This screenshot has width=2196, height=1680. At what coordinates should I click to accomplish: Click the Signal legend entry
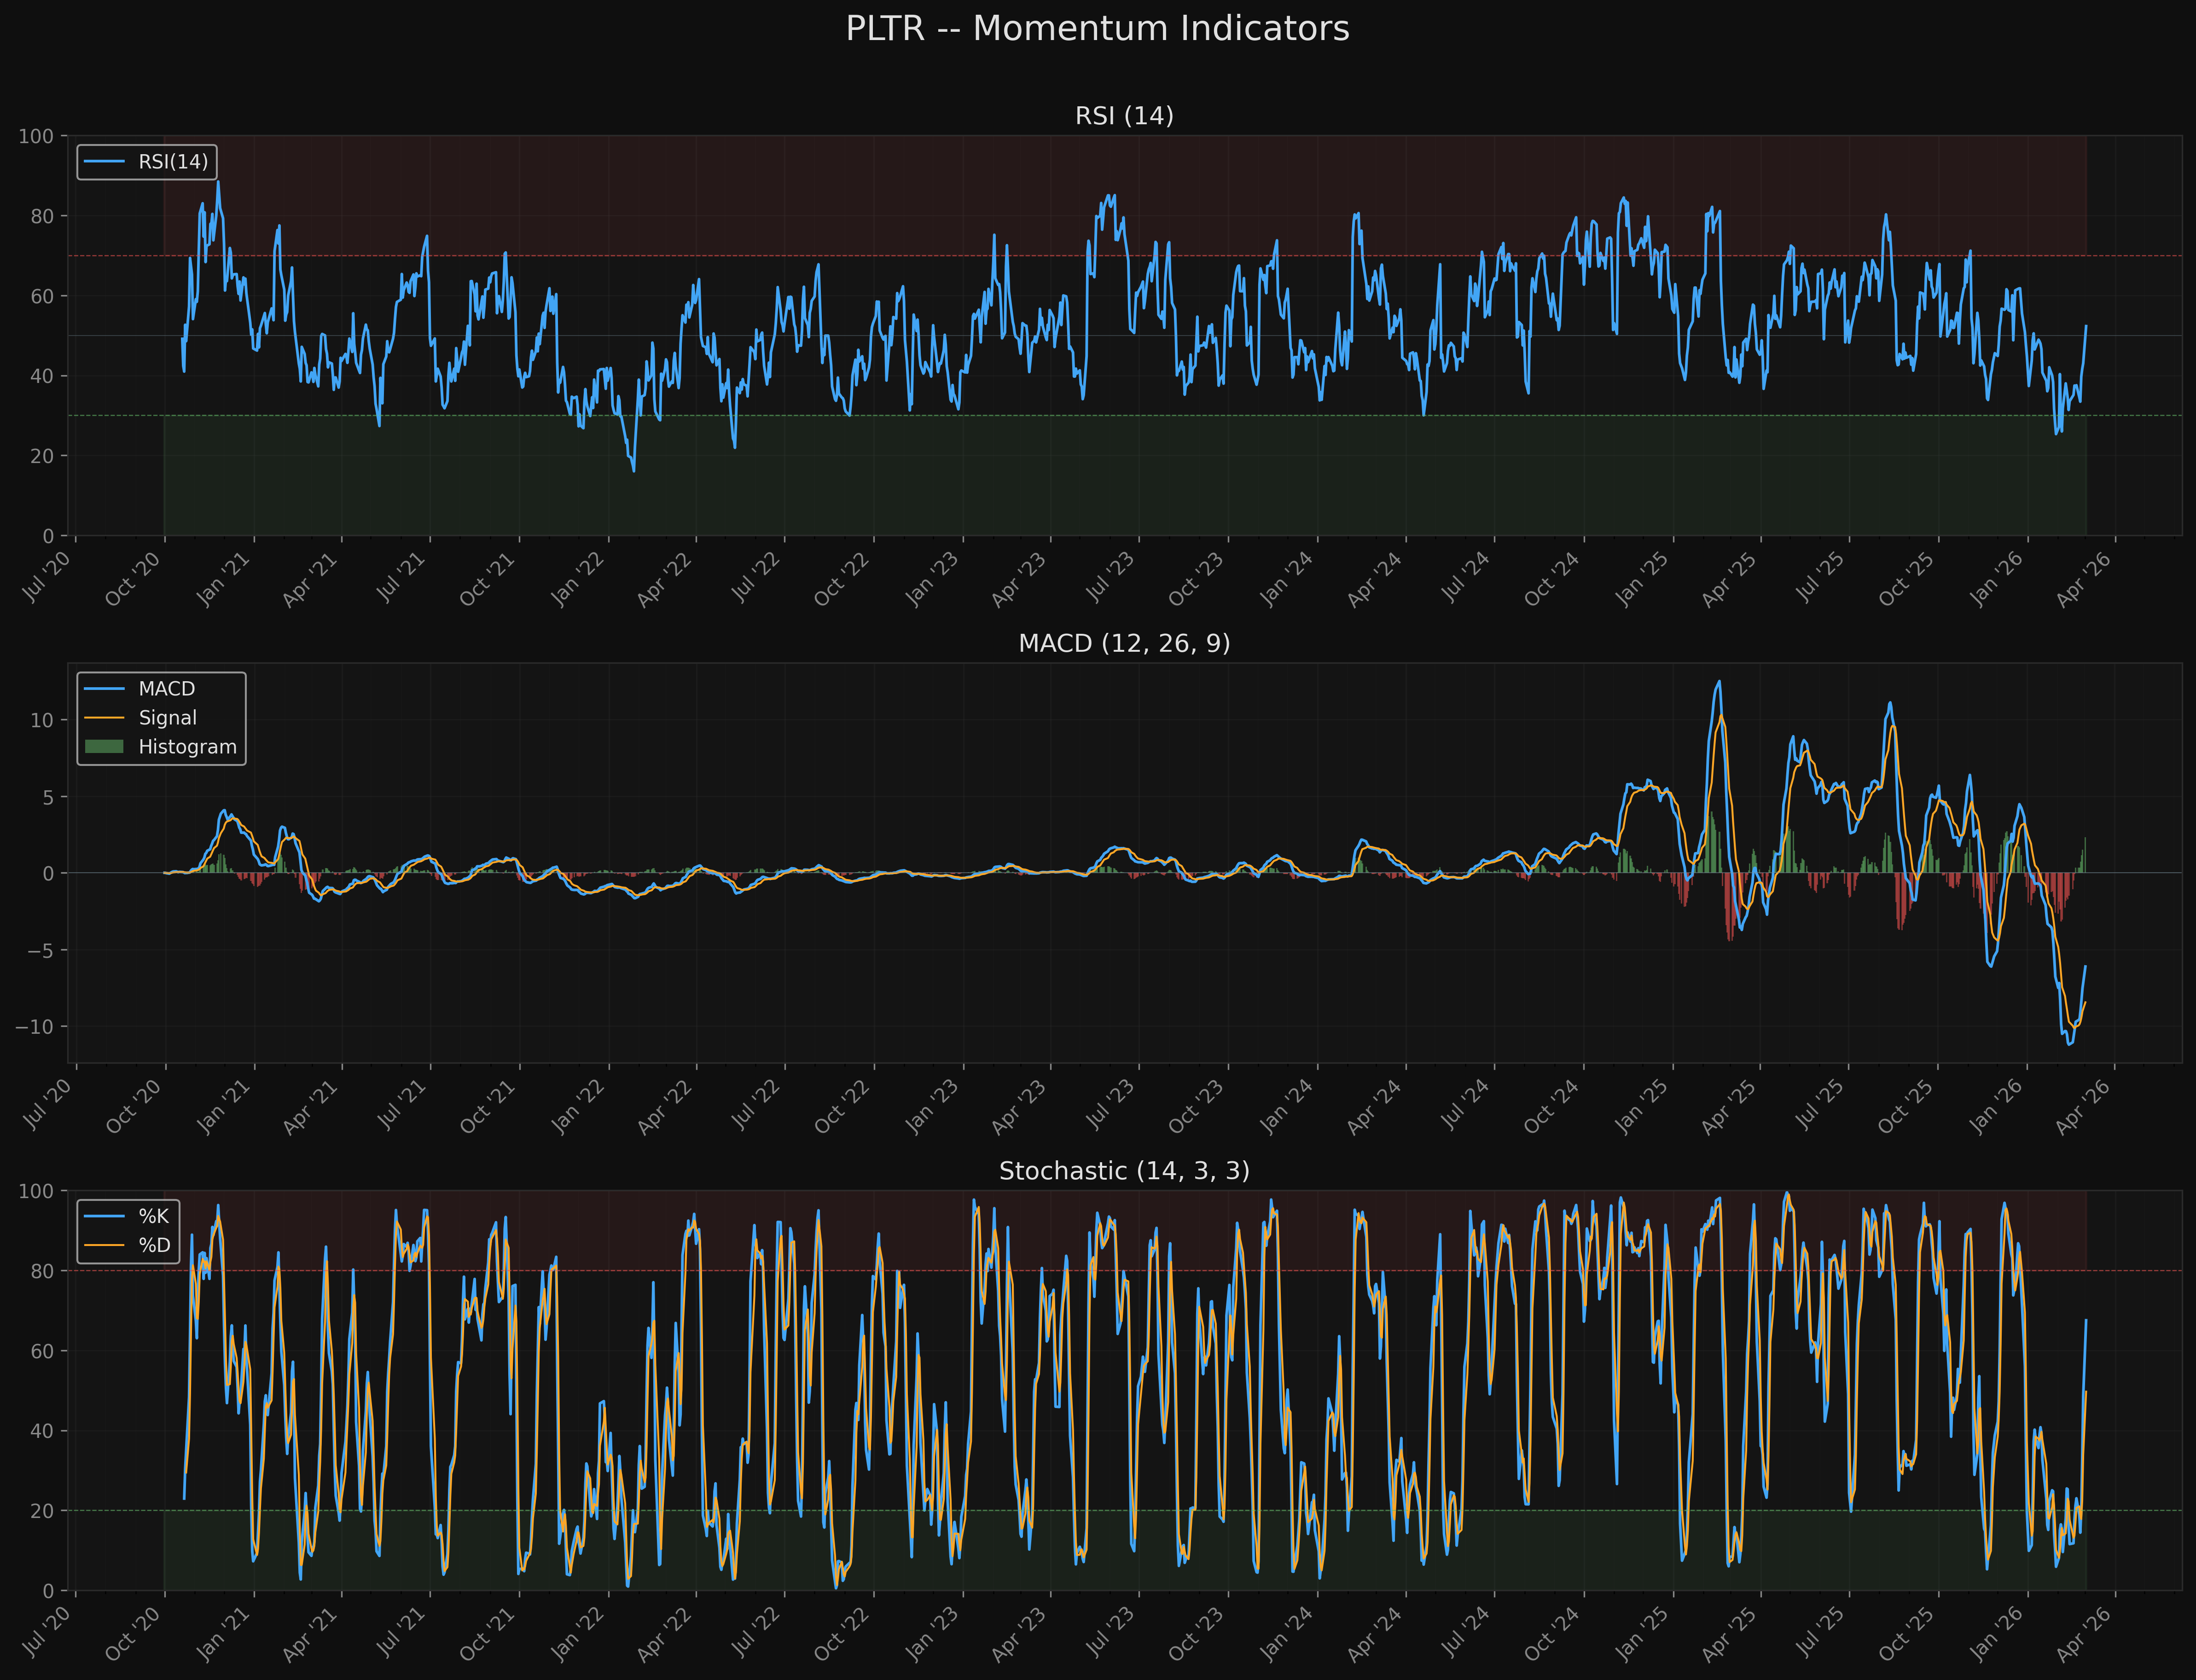pos(167,718)
